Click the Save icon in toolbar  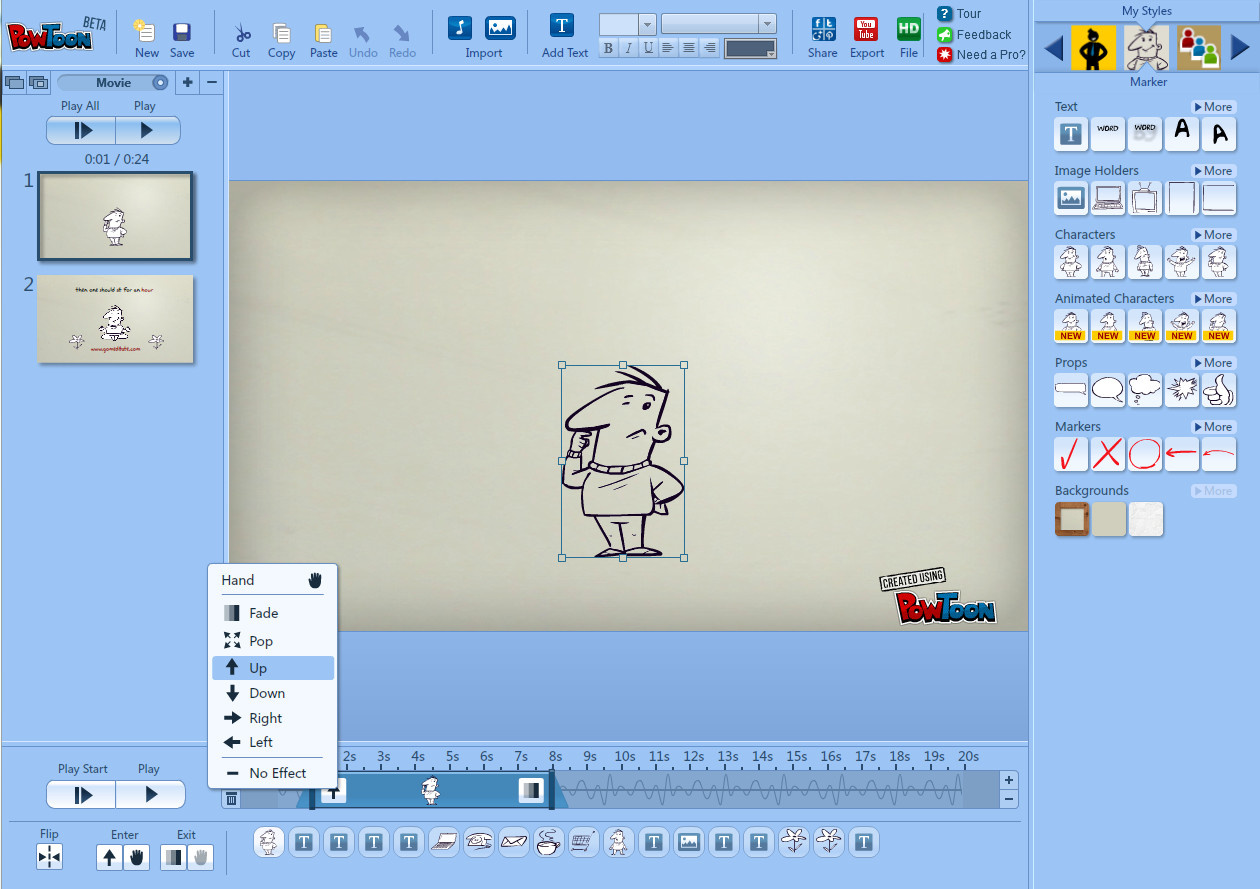tap(181, 33)
